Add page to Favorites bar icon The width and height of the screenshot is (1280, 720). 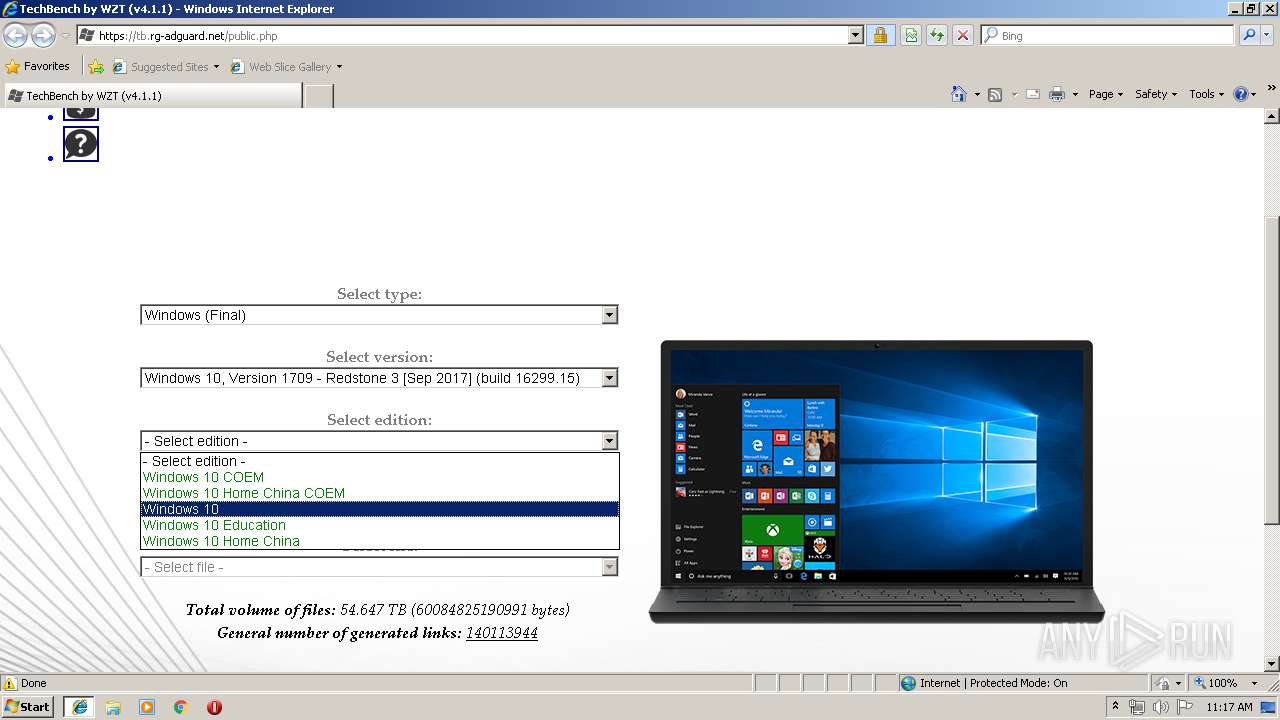tap(96, 67)
